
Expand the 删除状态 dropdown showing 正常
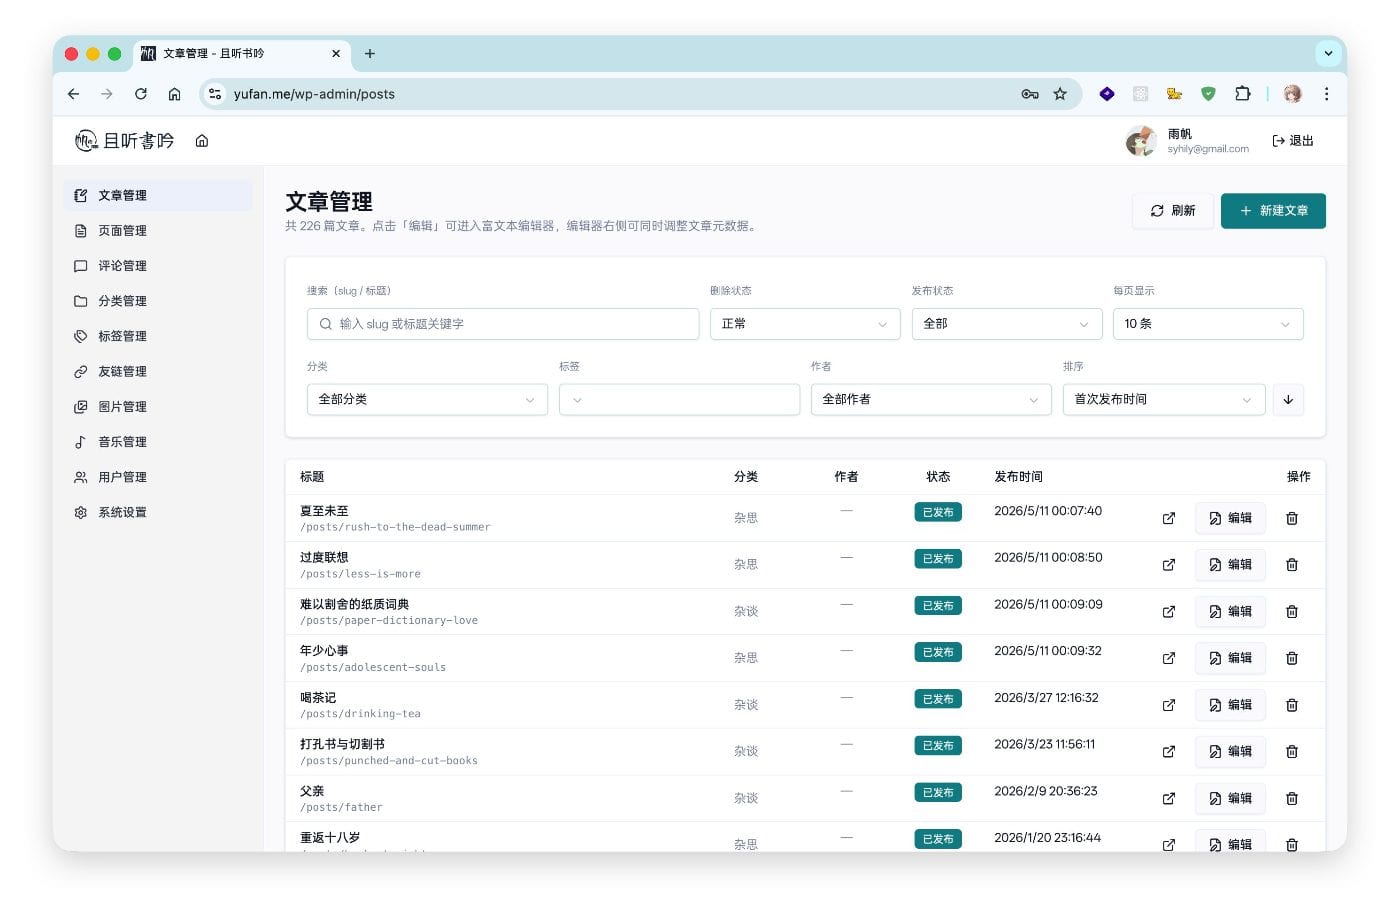(805, 324)
